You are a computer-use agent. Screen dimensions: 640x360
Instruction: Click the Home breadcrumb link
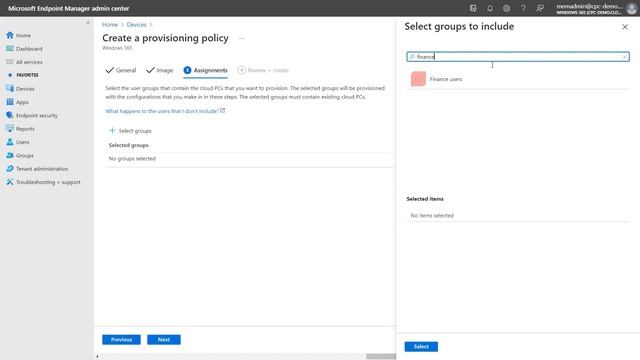coord(110,24)
